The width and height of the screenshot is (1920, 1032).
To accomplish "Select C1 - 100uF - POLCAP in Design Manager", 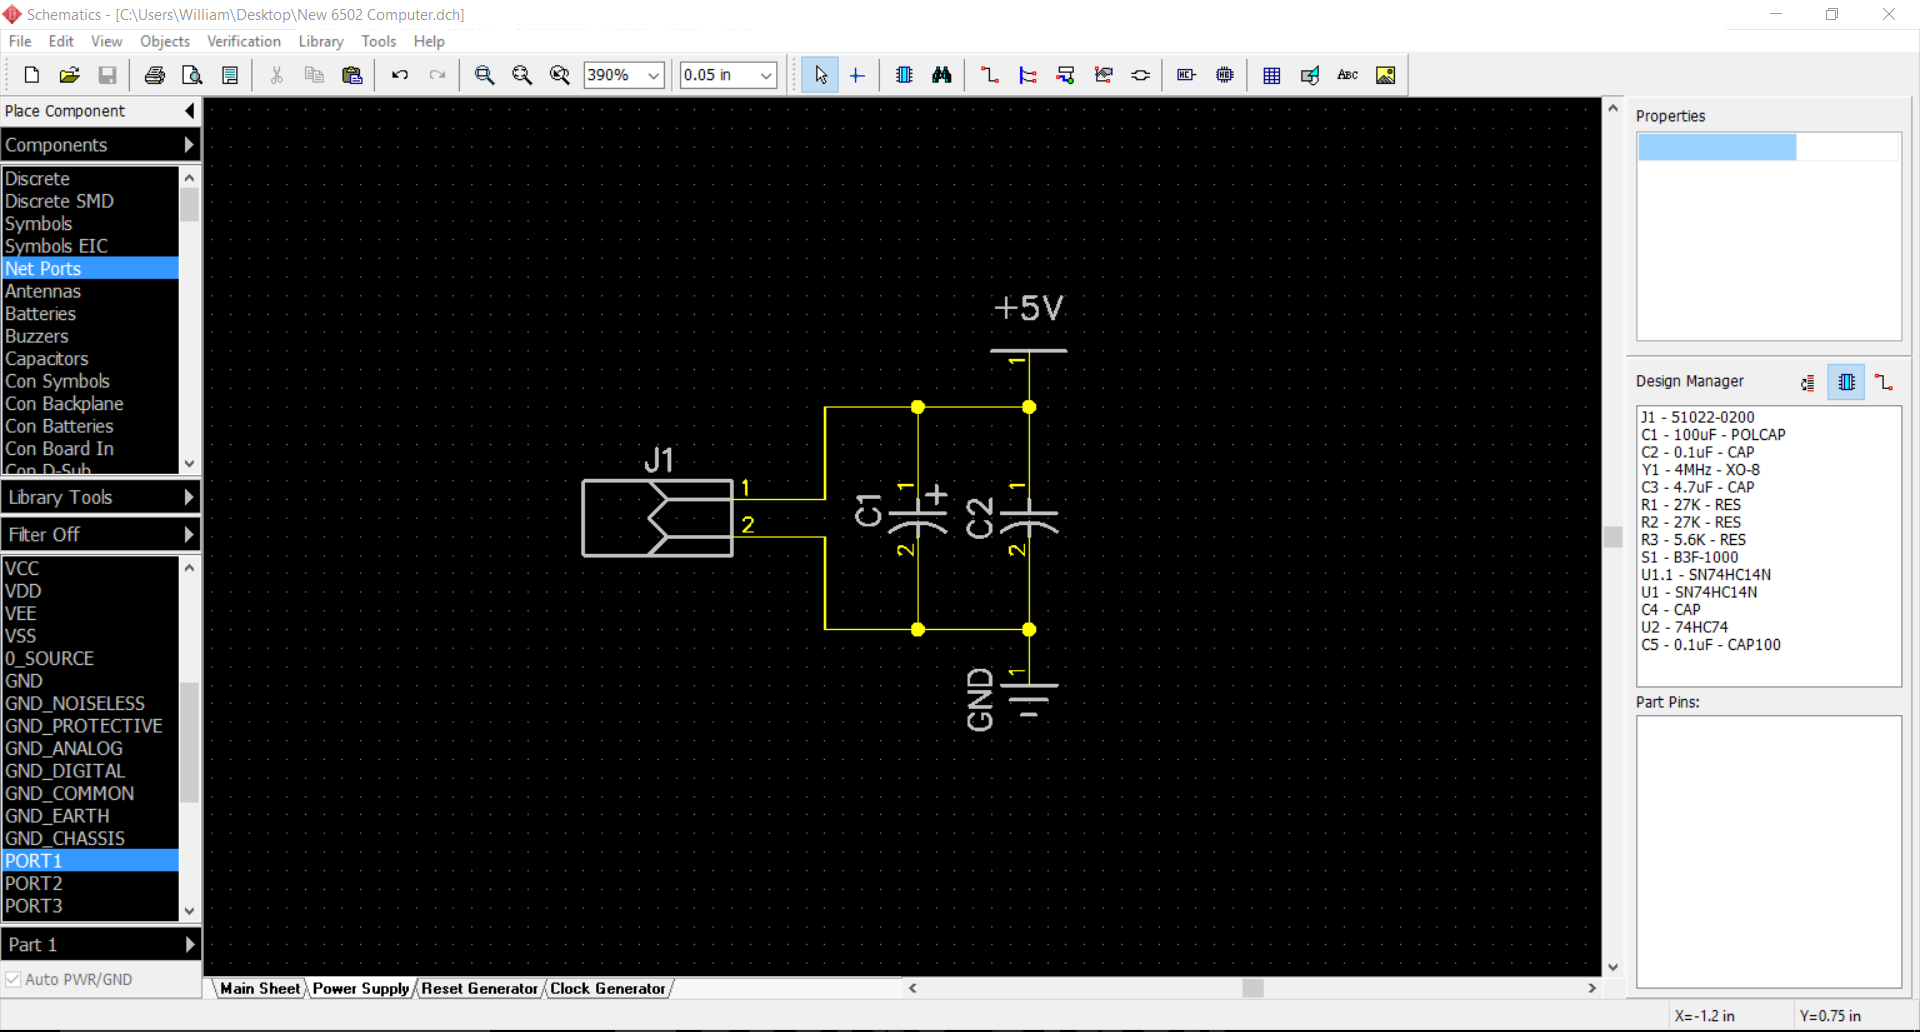I will click(1712, 435).
